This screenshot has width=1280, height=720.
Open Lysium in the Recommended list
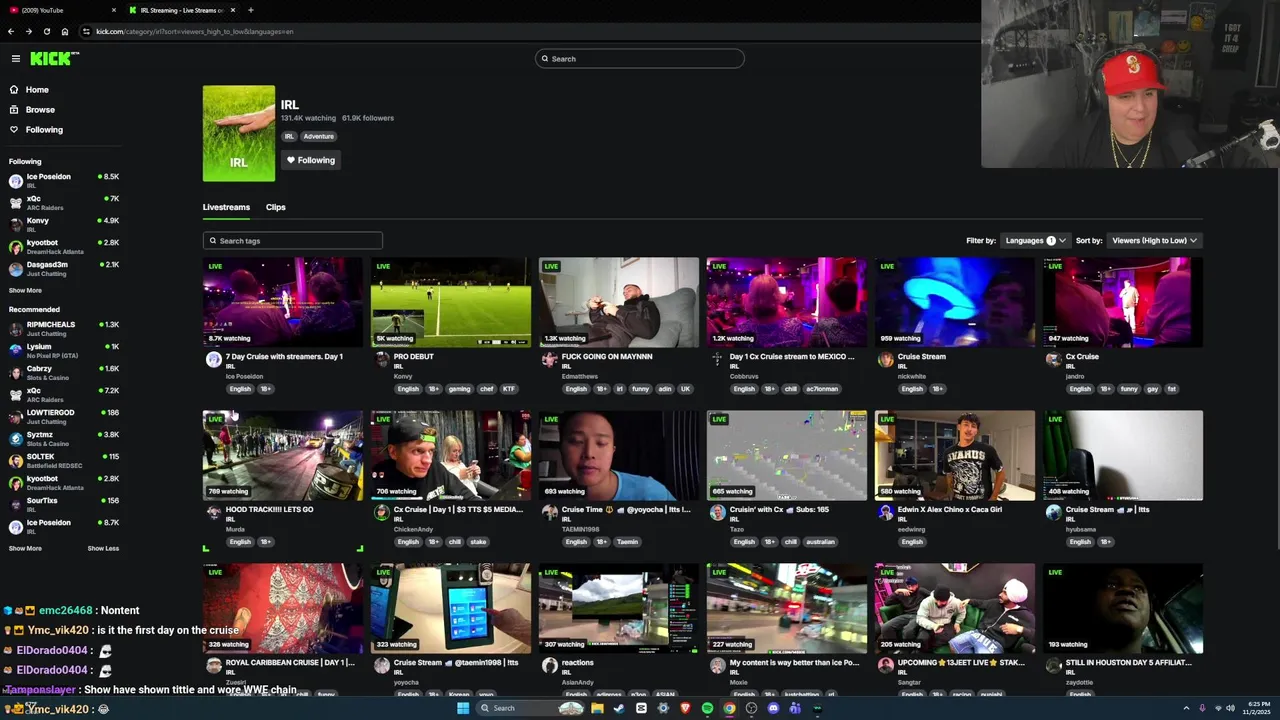pos(63,350)
